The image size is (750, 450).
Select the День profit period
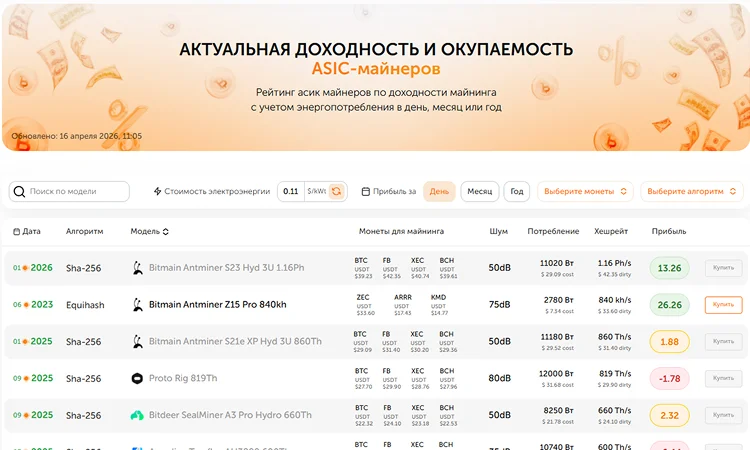(439, 191)
